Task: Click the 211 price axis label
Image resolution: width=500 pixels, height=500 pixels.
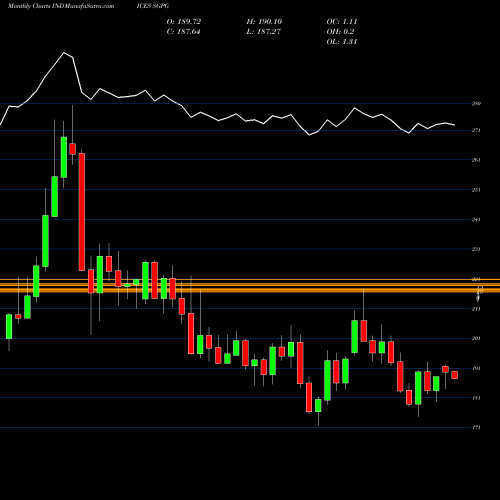Action: coord(476,309)
